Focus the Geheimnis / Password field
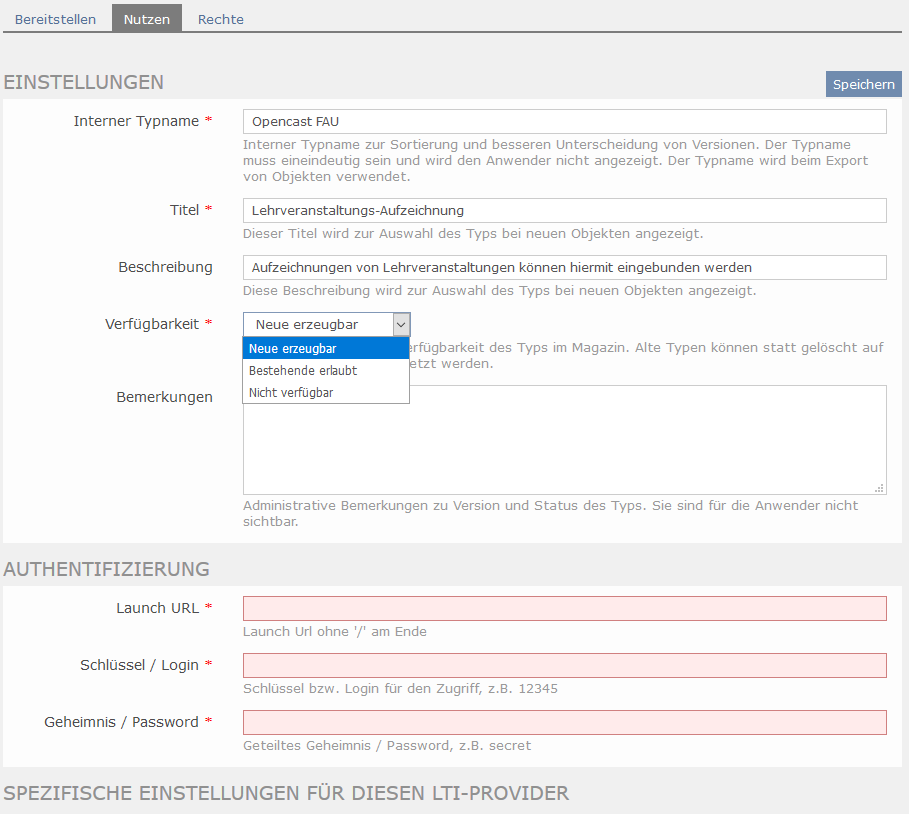Screen dimensions: 909x814 tap(564, 722)
